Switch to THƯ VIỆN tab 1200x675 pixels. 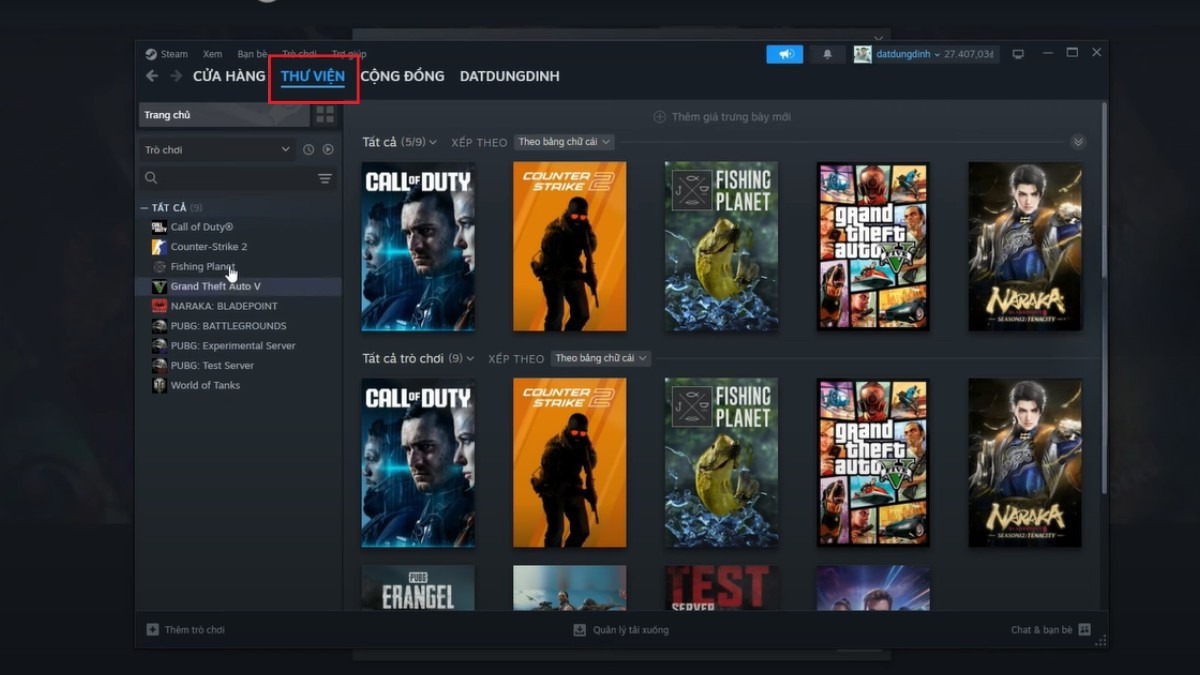(x=313, y=76)
